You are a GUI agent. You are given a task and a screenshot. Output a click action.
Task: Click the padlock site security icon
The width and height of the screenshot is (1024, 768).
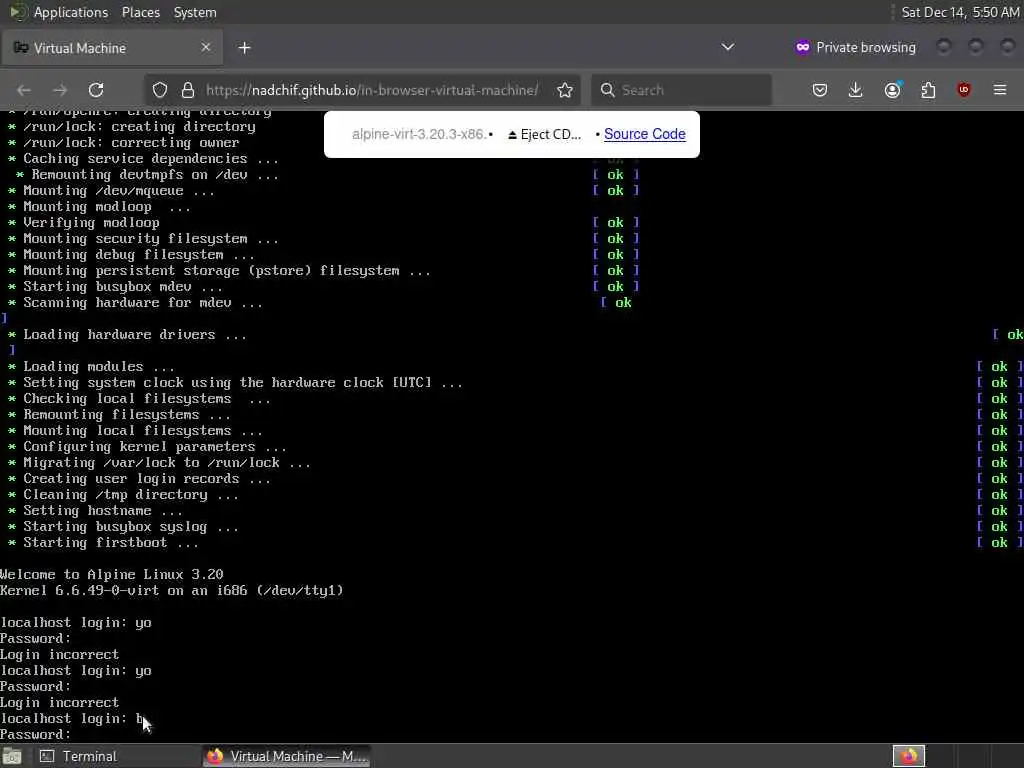pyautogui.click(x=188, y=90)
